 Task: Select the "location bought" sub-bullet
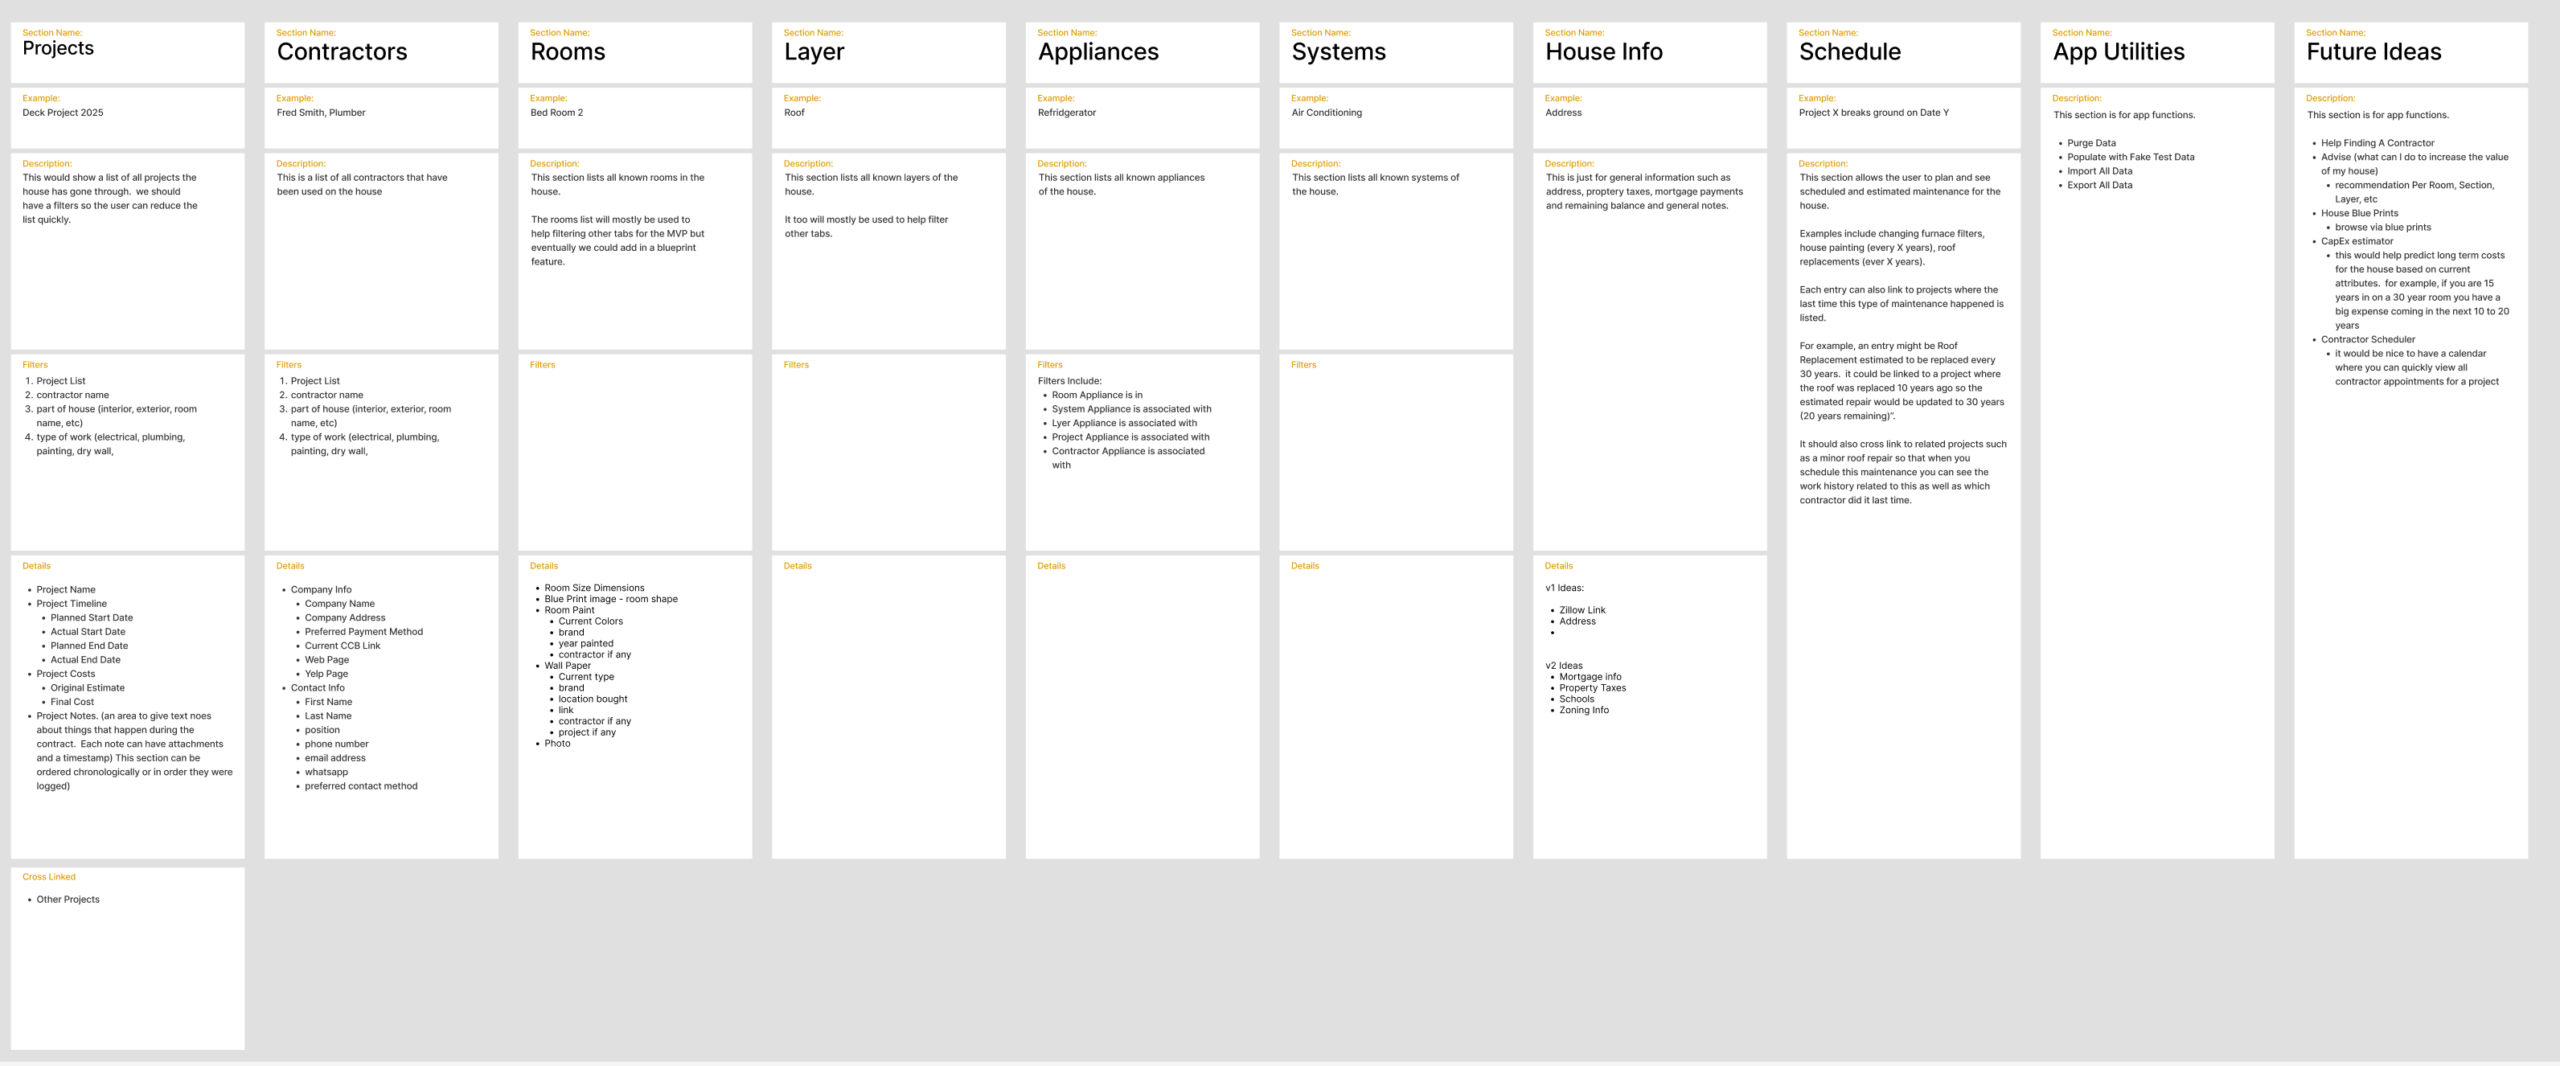[593, 699]
